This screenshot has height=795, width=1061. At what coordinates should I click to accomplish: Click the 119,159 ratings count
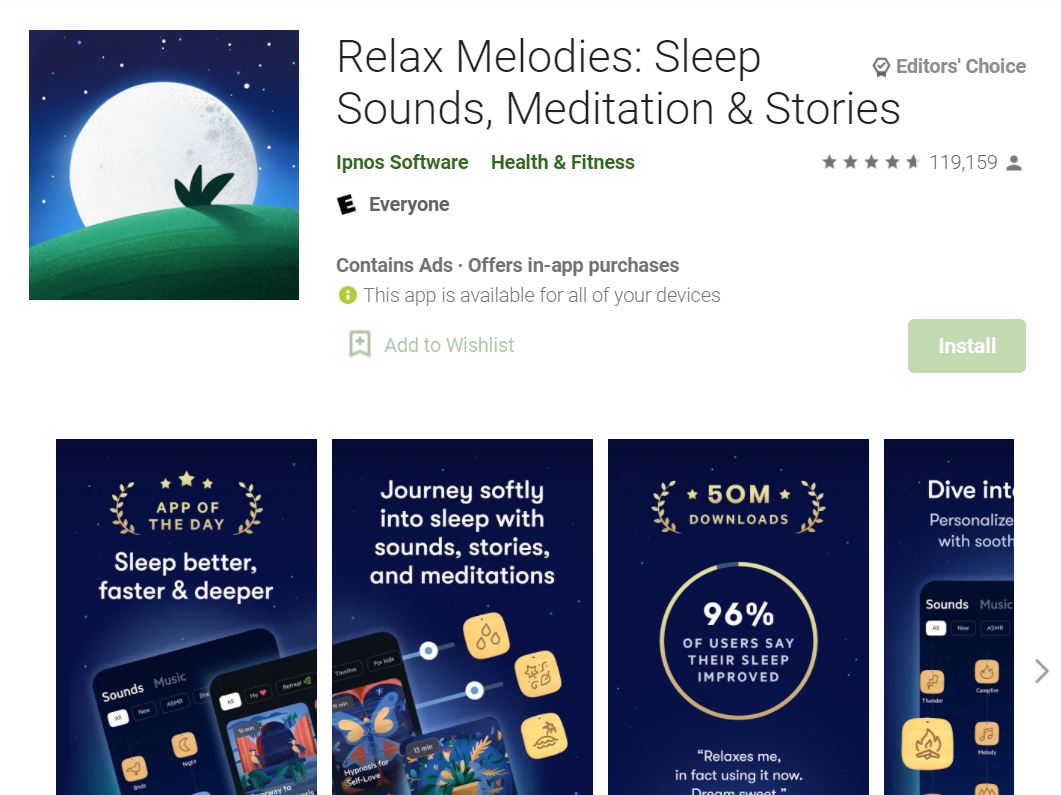point(963,162)
